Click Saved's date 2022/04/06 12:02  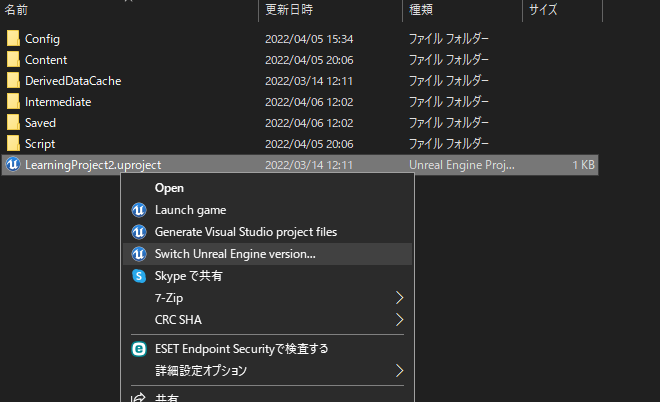click(x=309, y=123)
